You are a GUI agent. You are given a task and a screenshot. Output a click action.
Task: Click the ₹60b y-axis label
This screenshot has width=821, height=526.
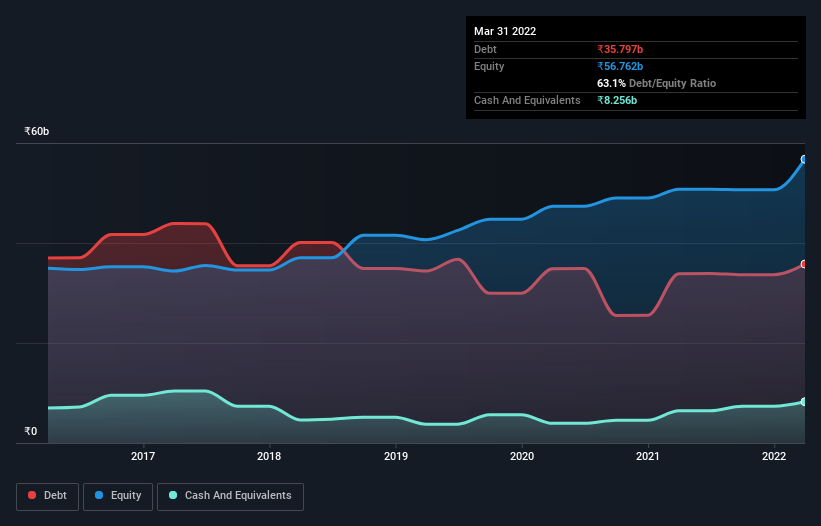37,131
